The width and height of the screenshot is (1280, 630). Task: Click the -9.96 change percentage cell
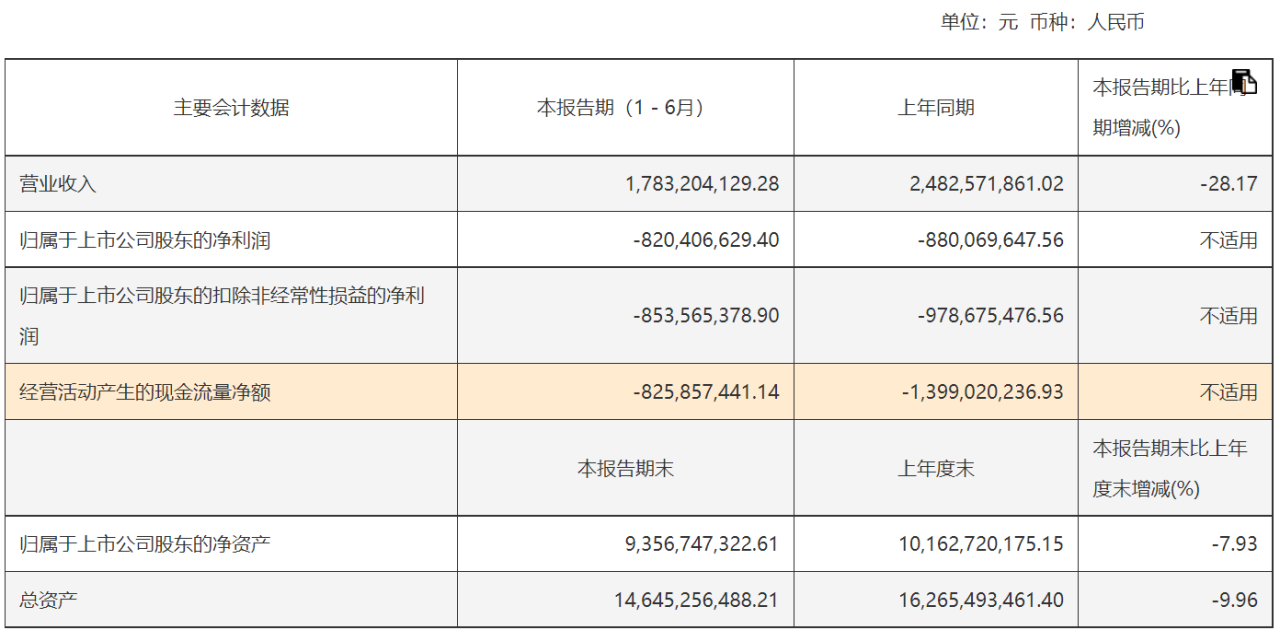click(1233, 600)
